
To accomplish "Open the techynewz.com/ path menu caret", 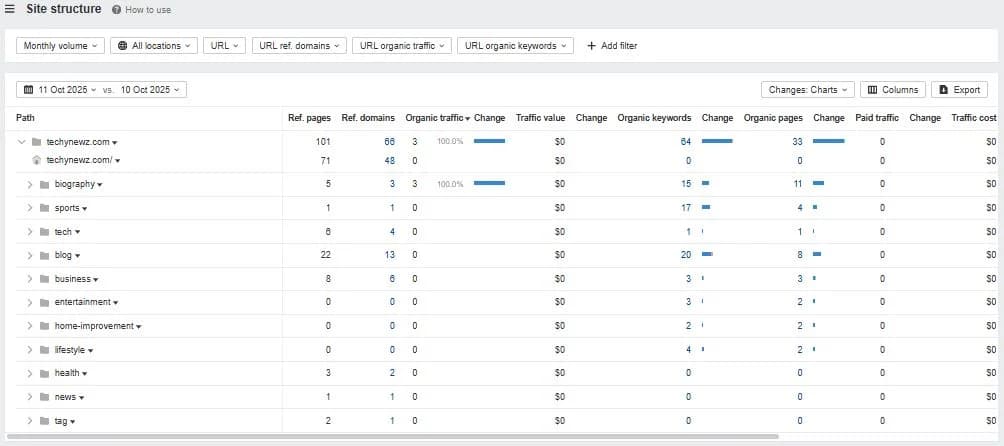I will (x=118, y=161).
